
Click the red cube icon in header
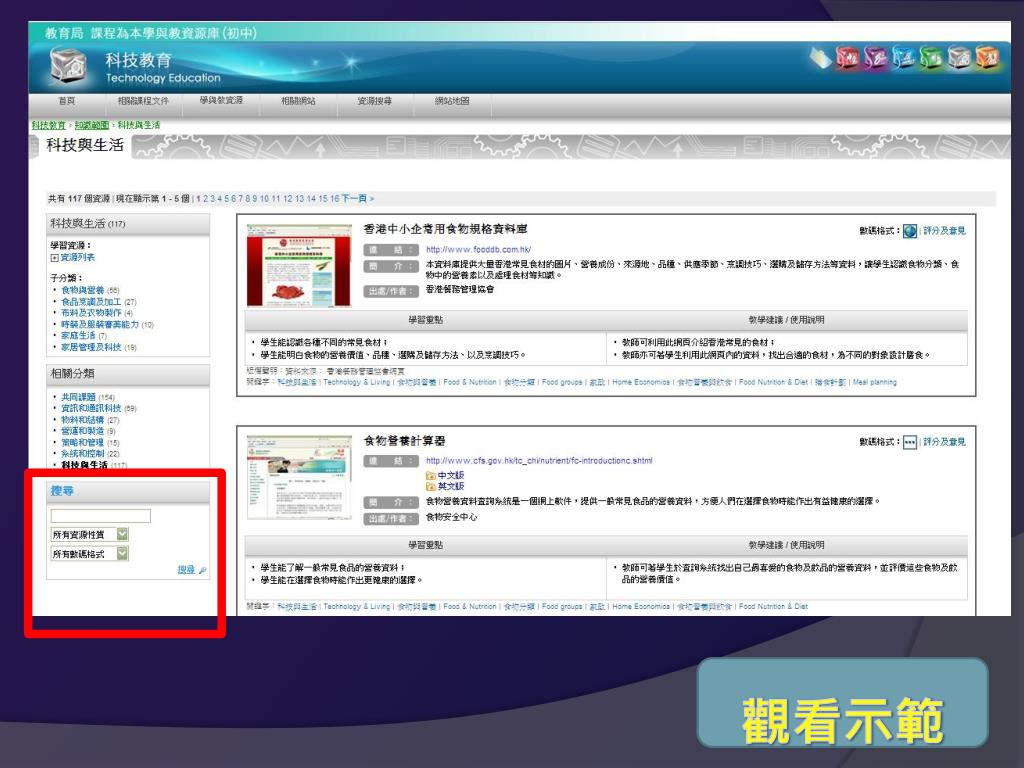848,57
